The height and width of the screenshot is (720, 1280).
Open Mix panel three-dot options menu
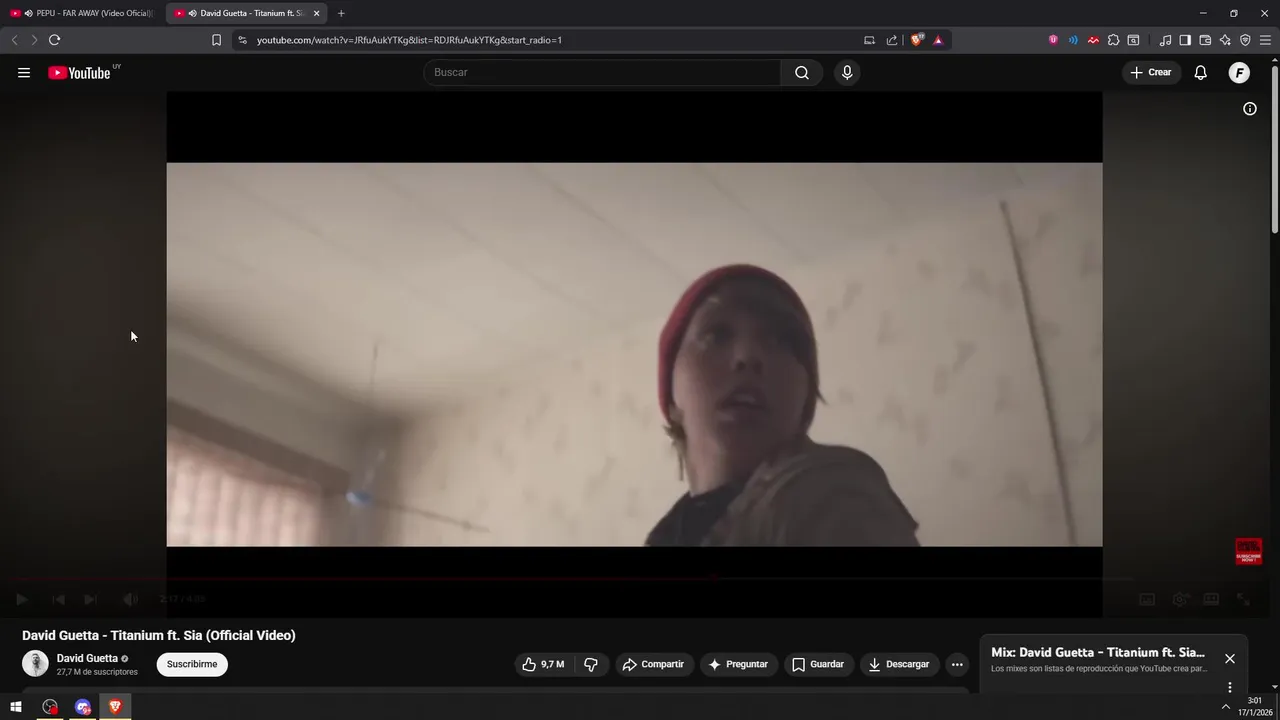point(1230,687)
